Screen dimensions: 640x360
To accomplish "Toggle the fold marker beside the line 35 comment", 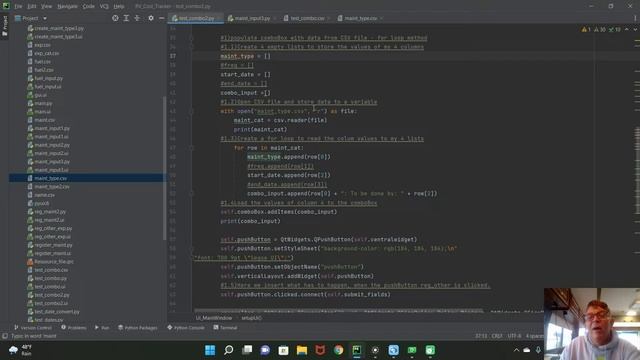I will click(191, 38).
